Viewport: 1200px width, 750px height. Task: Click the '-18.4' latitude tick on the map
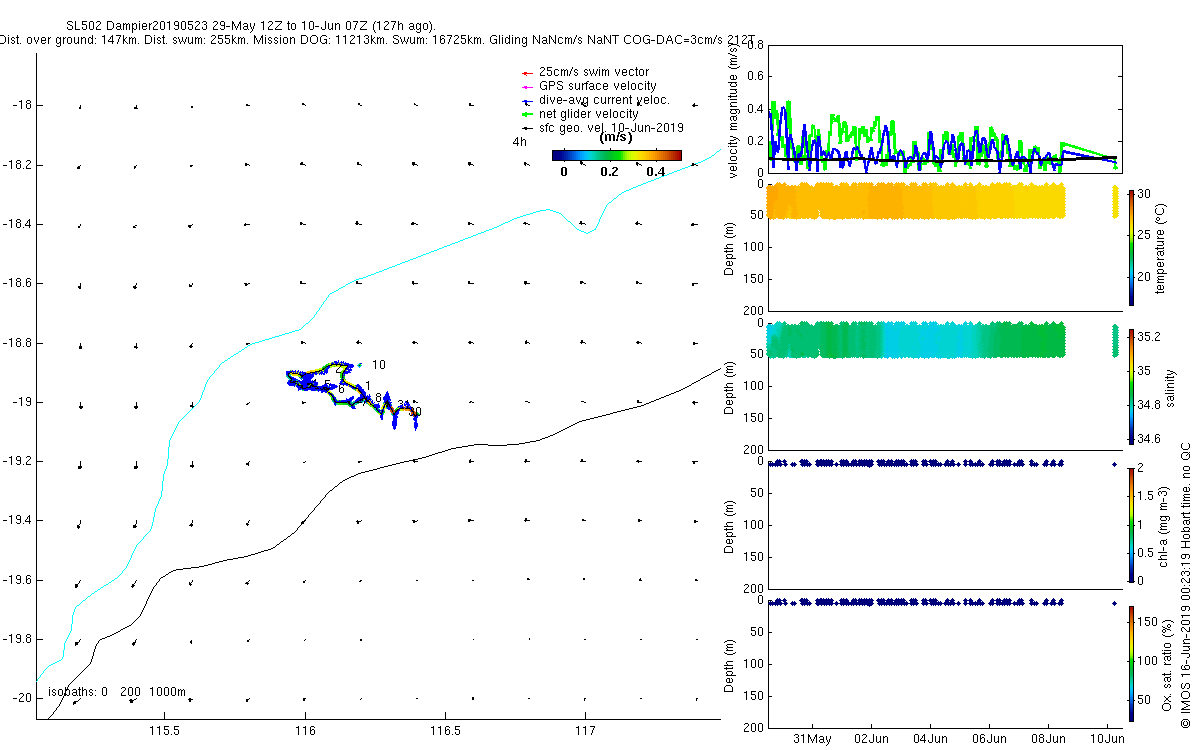18,224
